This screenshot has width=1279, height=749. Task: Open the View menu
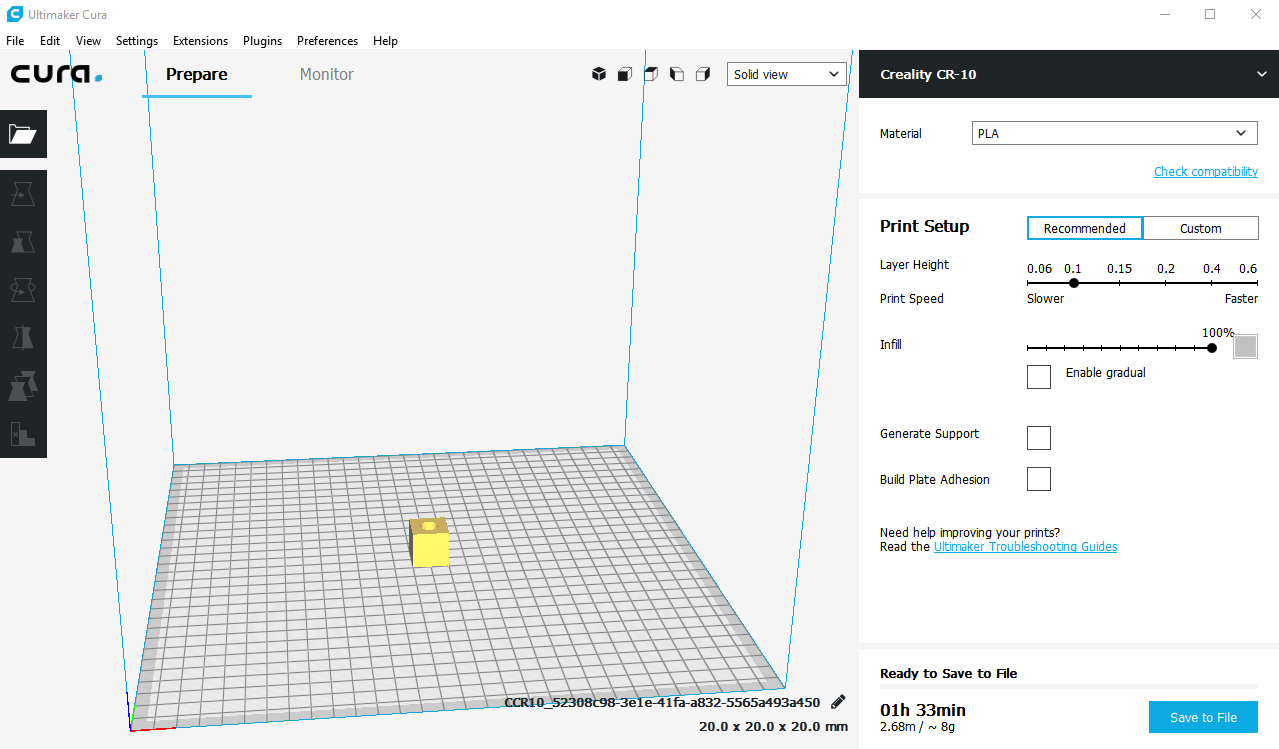88,41
